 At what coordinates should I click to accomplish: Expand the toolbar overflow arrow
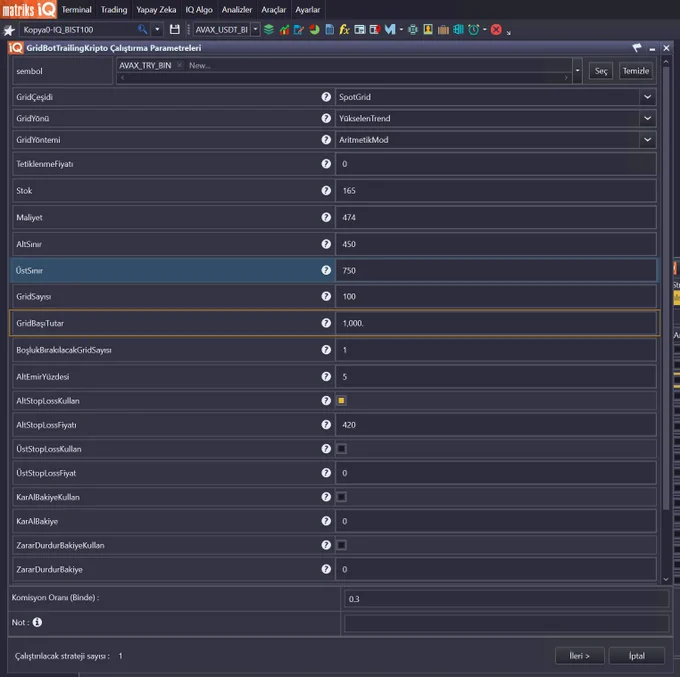(x=508, y=33)
